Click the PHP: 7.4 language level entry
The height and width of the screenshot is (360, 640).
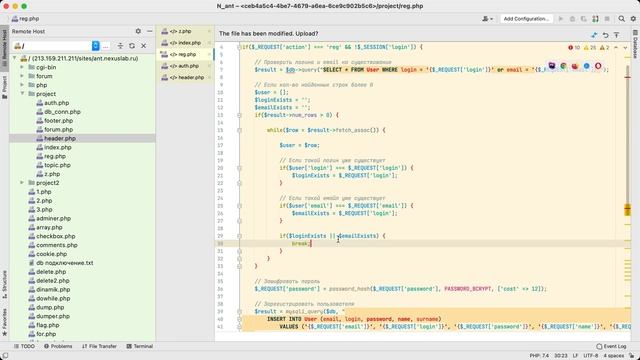point(539,356)
